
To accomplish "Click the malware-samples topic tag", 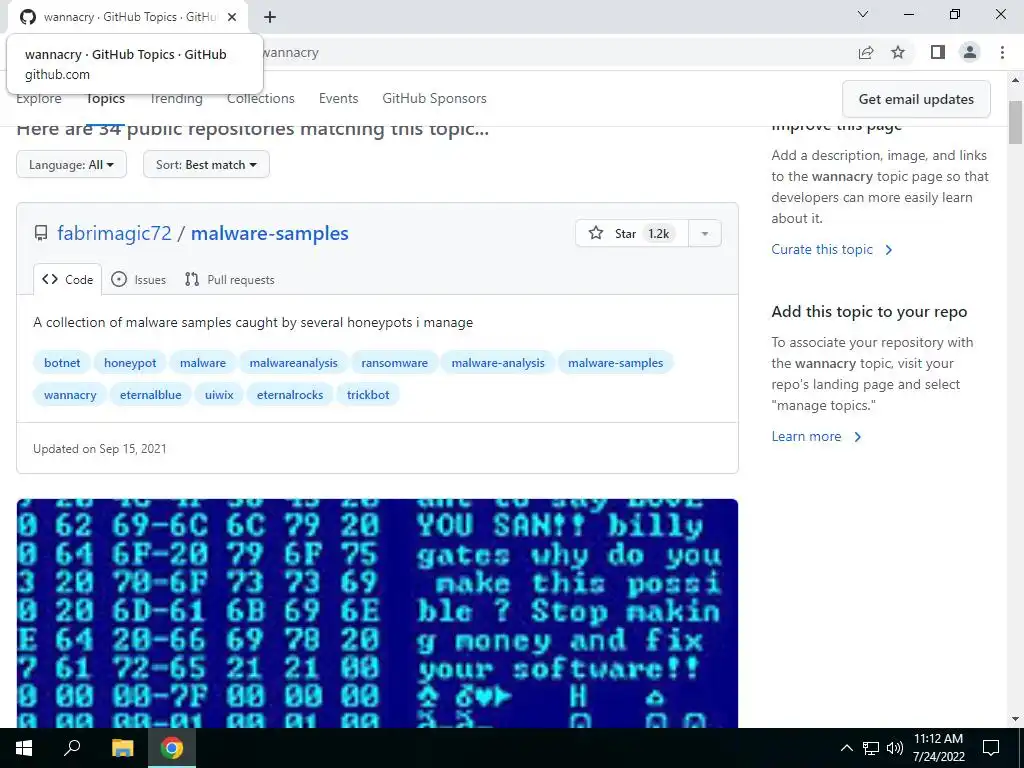I will coord(615,363).
